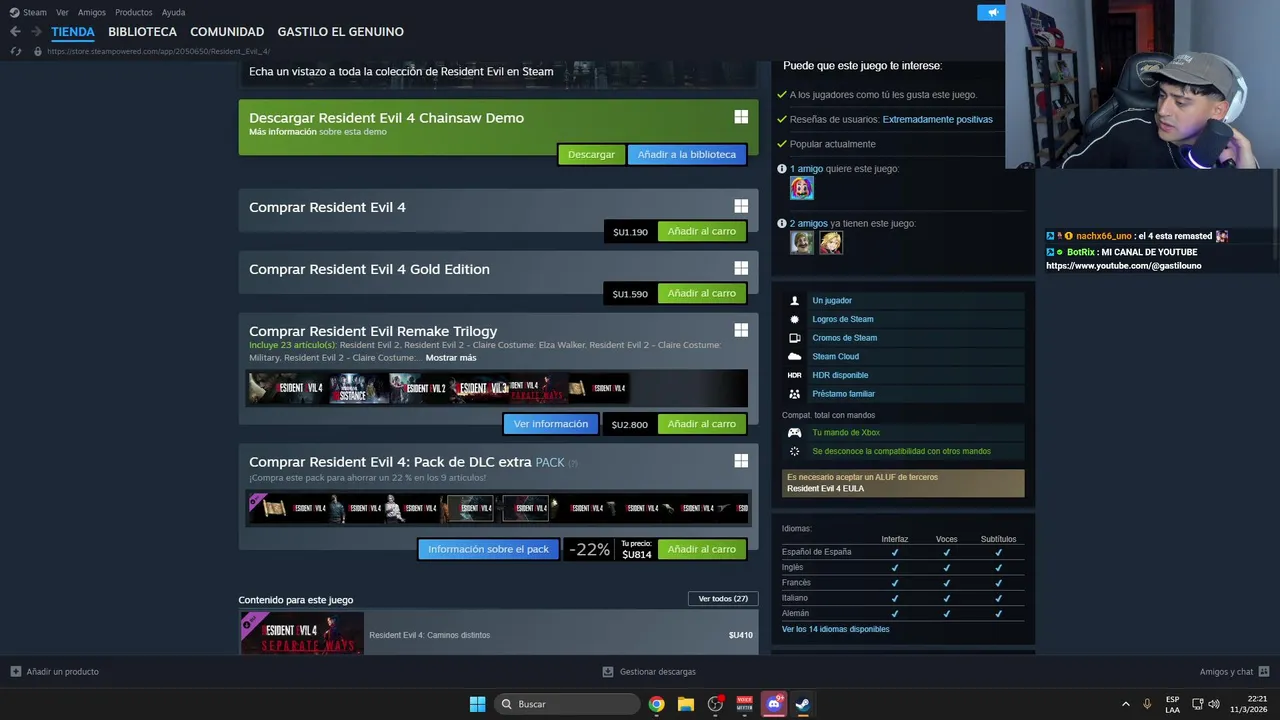Click the store URL address bar
The height and width of the screenshot is (720, 1280).
(x=158, y=51)
